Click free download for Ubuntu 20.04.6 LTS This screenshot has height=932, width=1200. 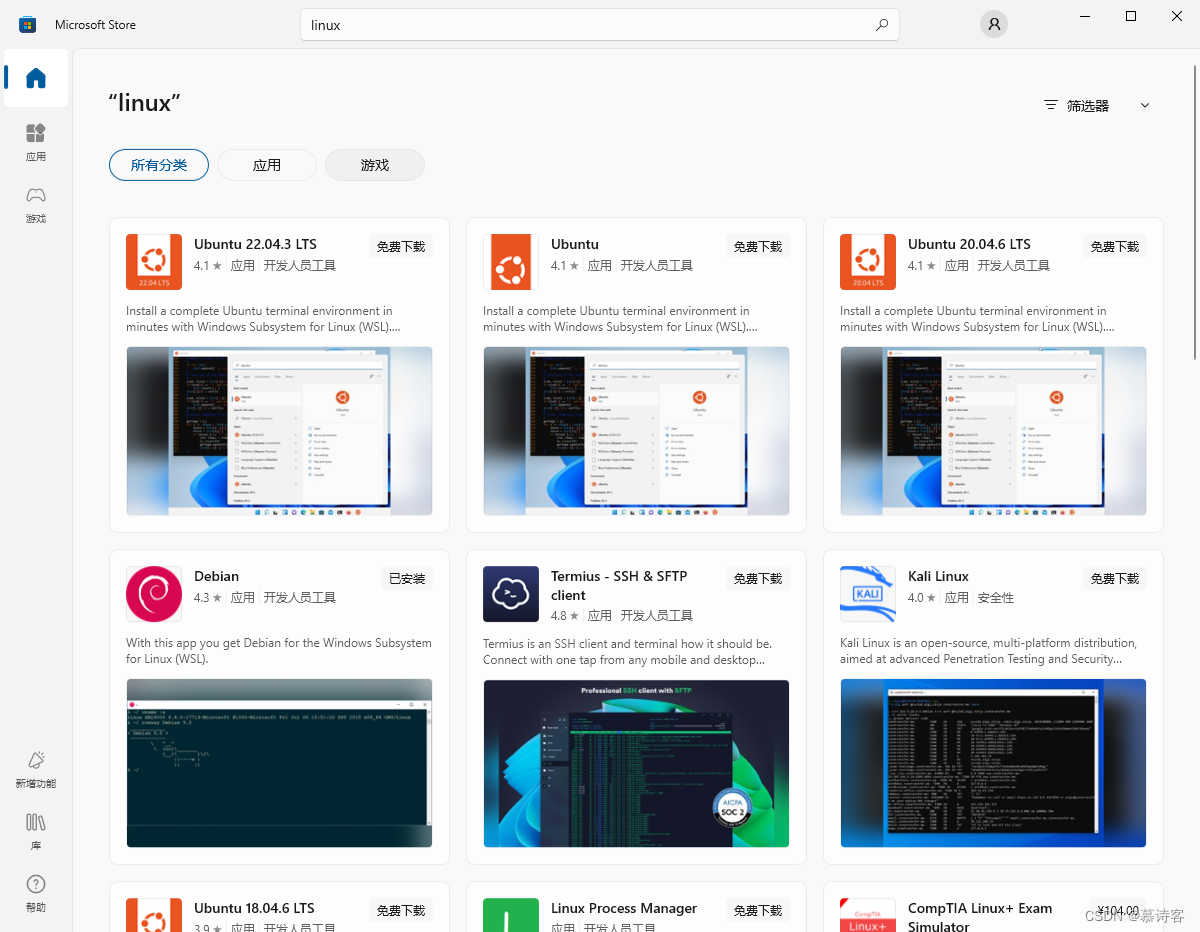[x=1115, y=246]
